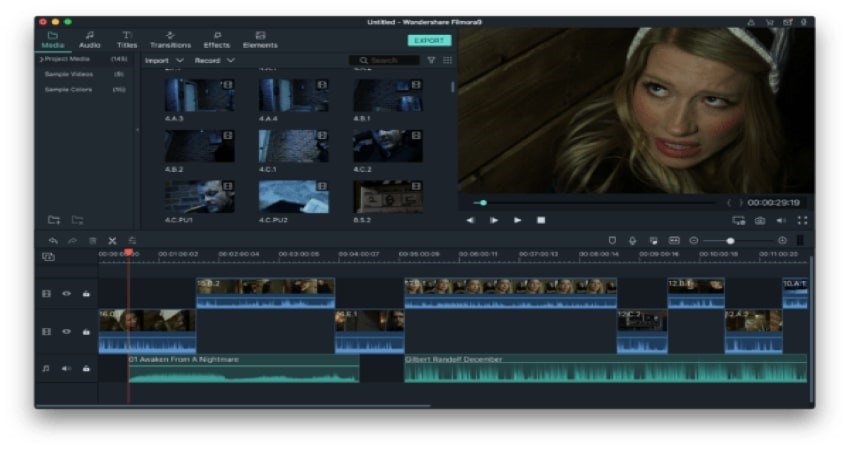
Task: Expand the Project Media folder arrow
Action: click(41, 59)
